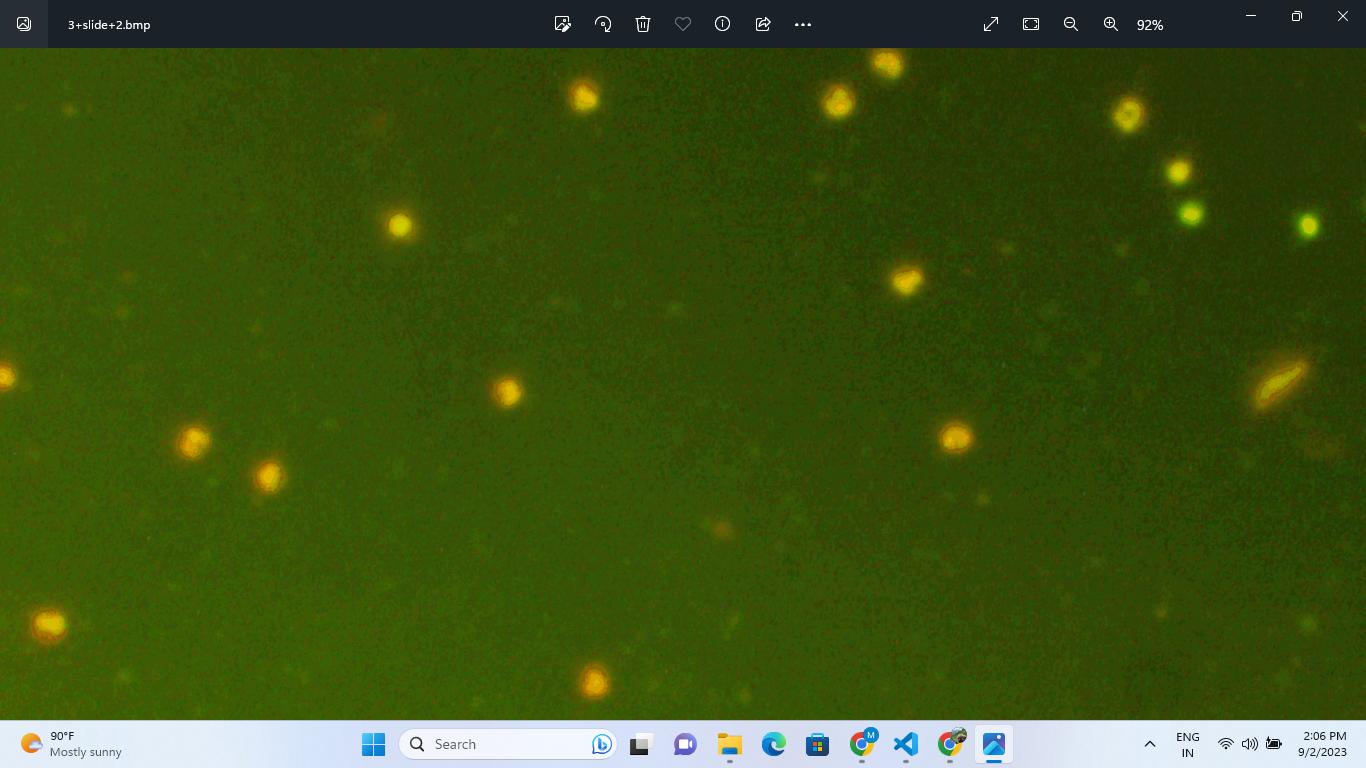The width and height of the screenshot is (1366, 768).
Task: Delete the image with trash icon
Action: click(643, 24)
